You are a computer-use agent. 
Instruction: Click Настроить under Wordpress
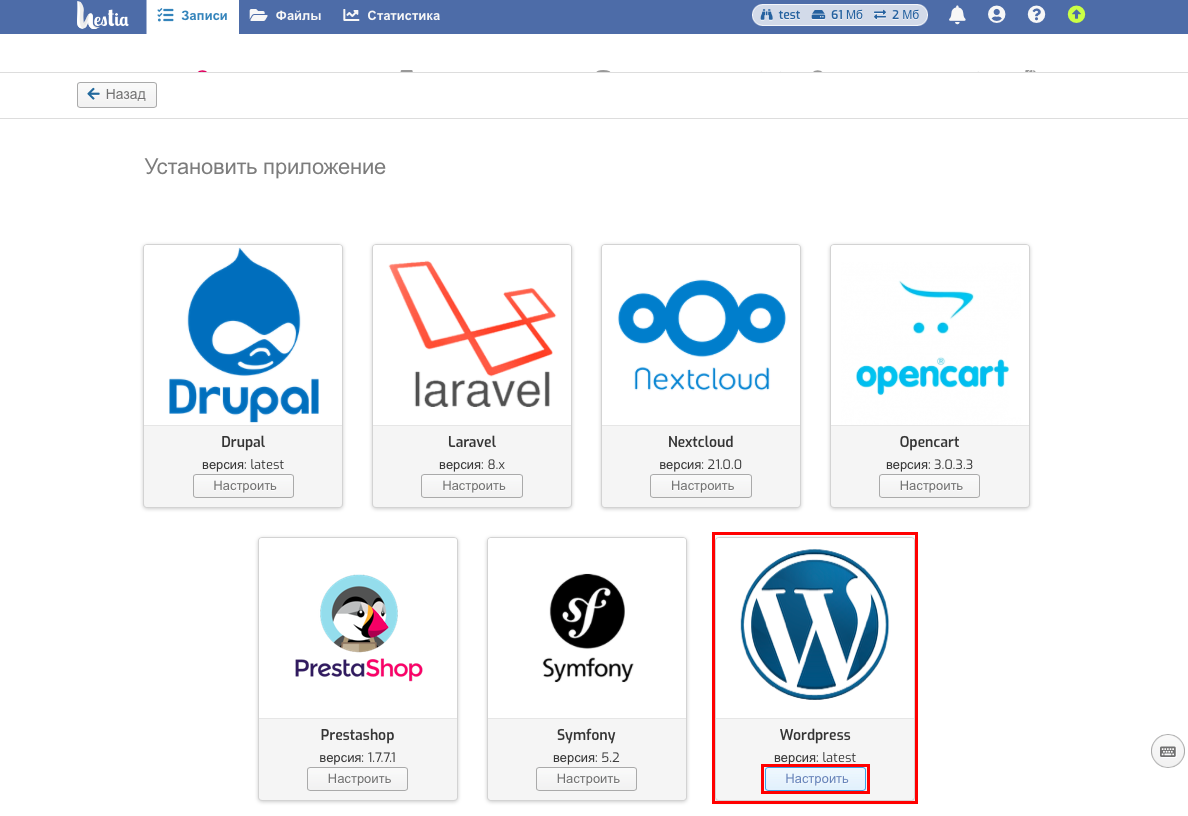coord(815,779)
